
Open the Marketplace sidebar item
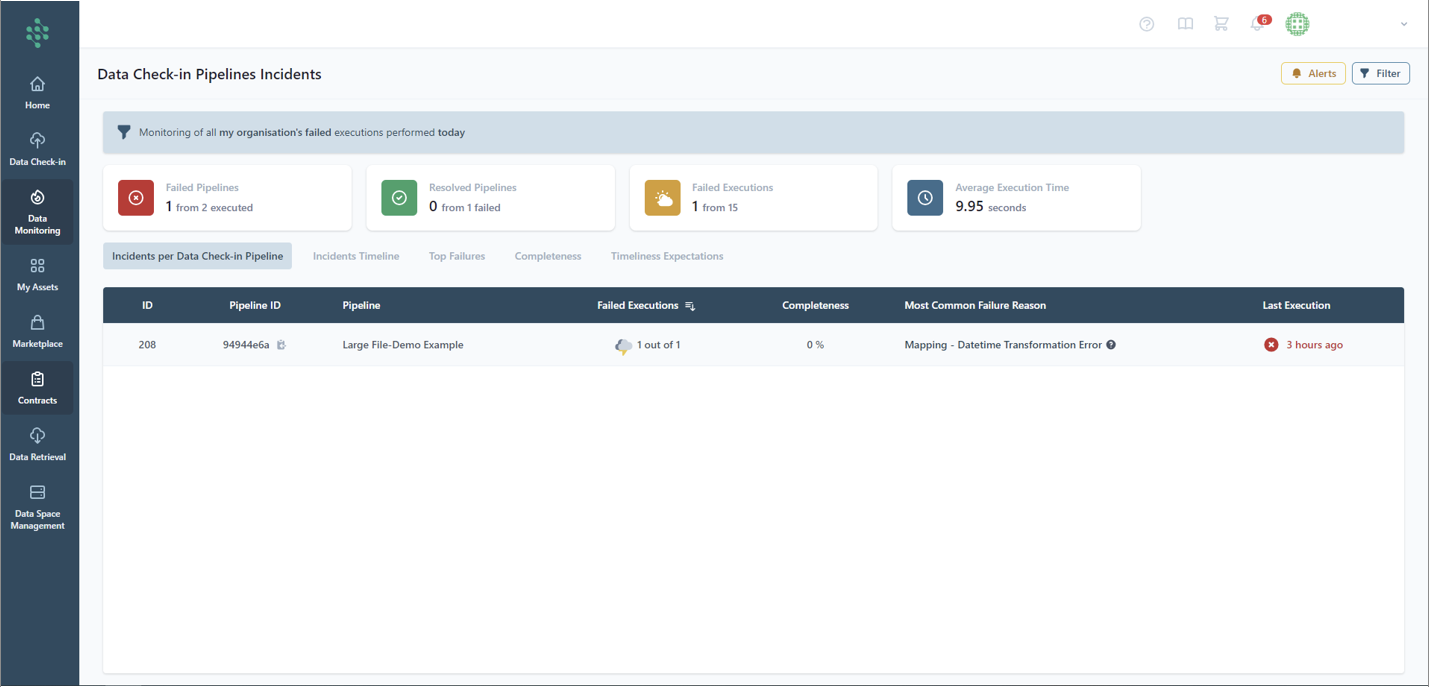pos(37,331)
